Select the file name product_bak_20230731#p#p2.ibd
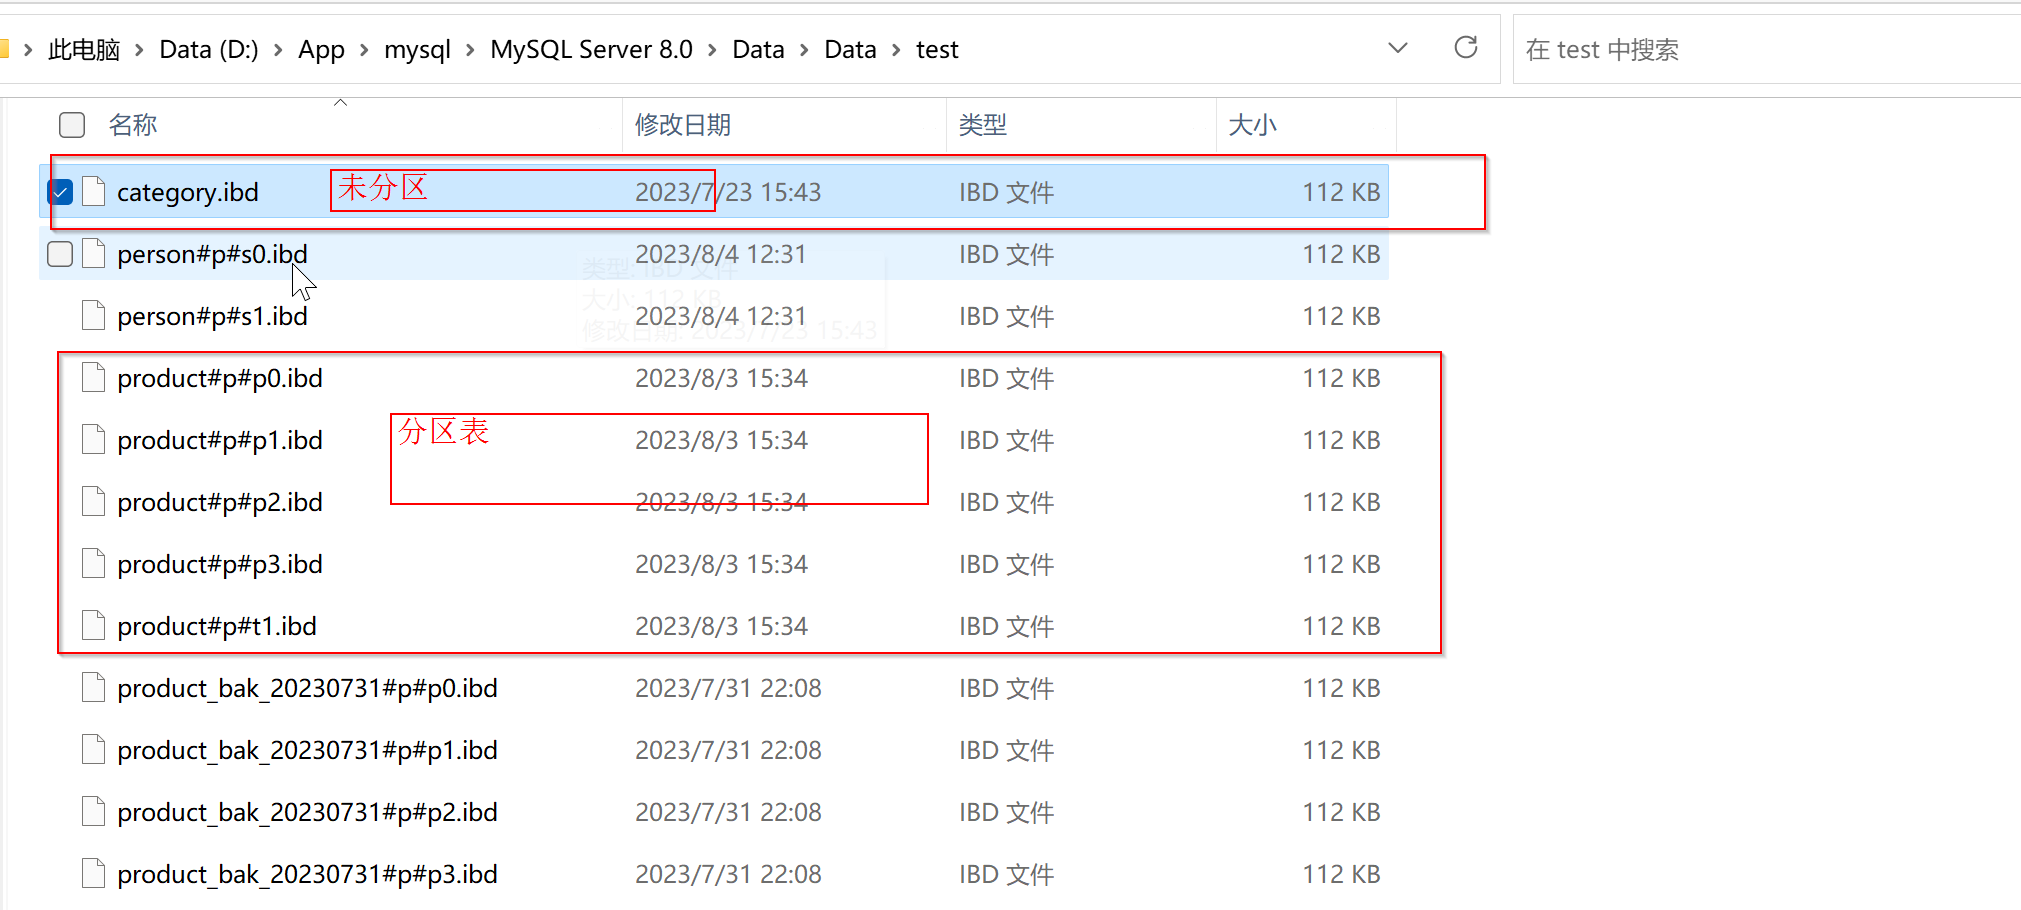This screenshot has height=910, width=2021. point(307,812)
